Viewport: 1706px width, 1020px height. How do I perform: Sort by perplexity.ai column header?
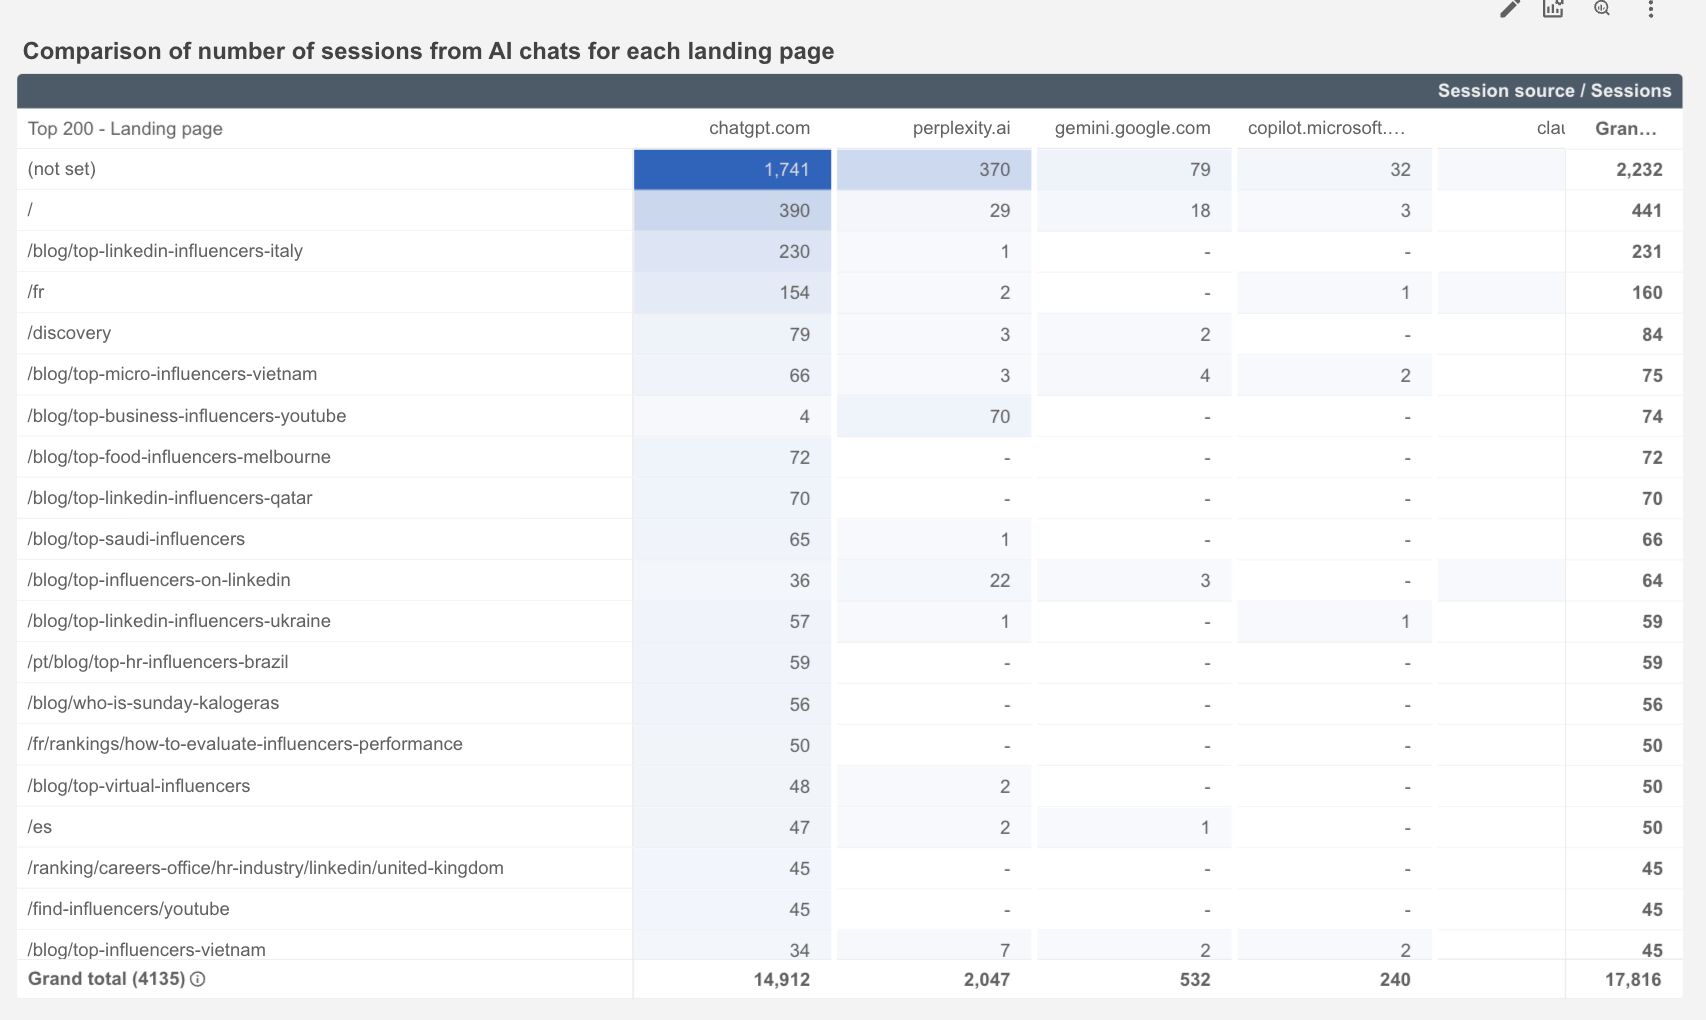(960, 128)
